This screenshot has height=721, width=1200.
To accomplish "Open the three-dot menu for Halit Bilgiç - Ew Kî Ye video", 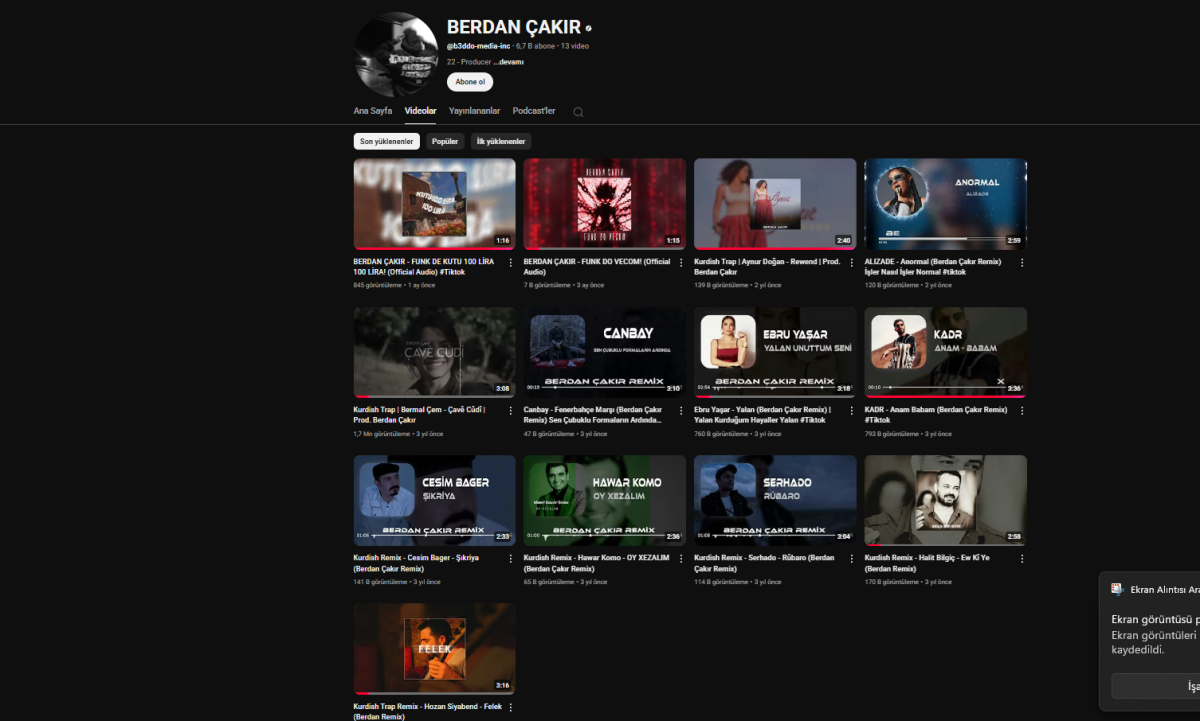I will point(1022,558).
